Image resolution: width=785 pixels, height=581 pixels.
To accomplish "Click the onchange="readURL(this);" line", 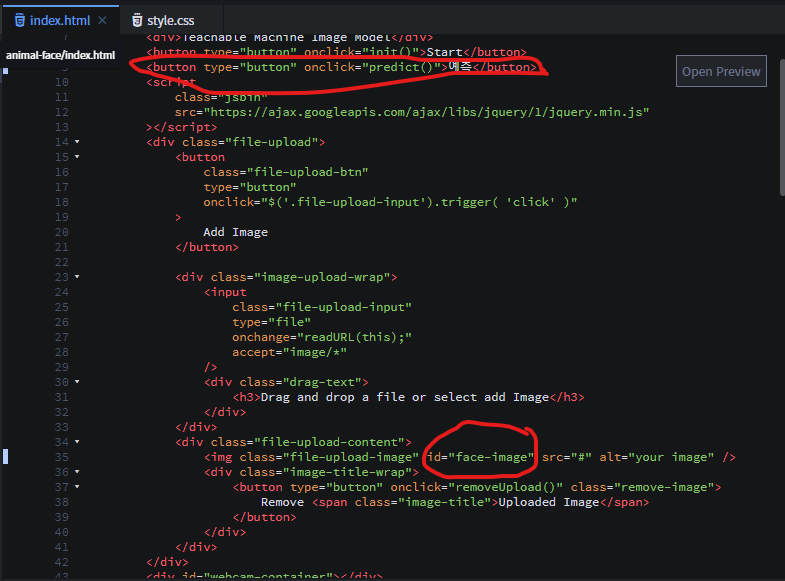I will (322, 337).
